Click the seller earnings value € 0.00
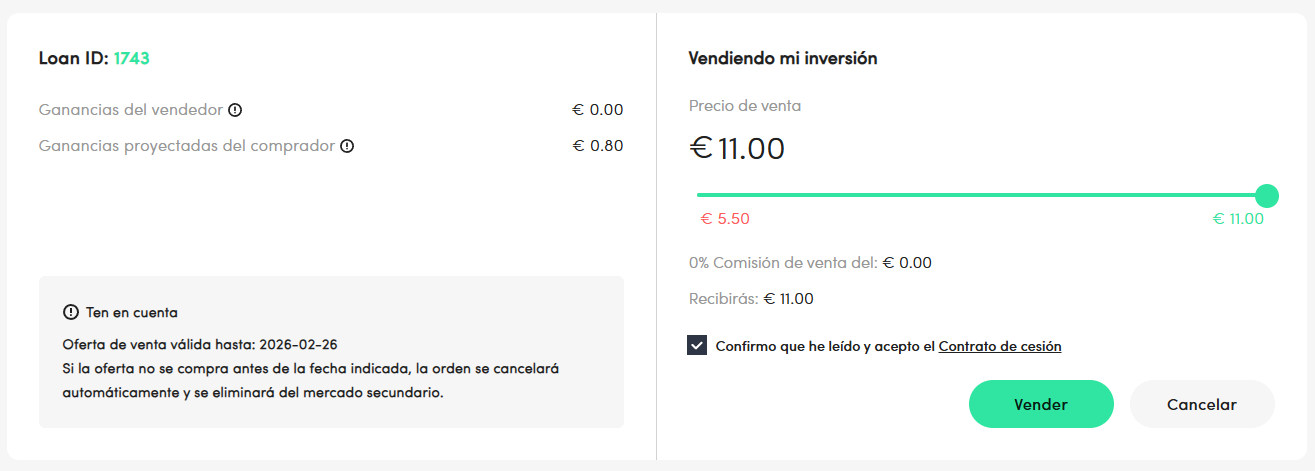Viewport: 1315px width, 471px height. [598, 110]
